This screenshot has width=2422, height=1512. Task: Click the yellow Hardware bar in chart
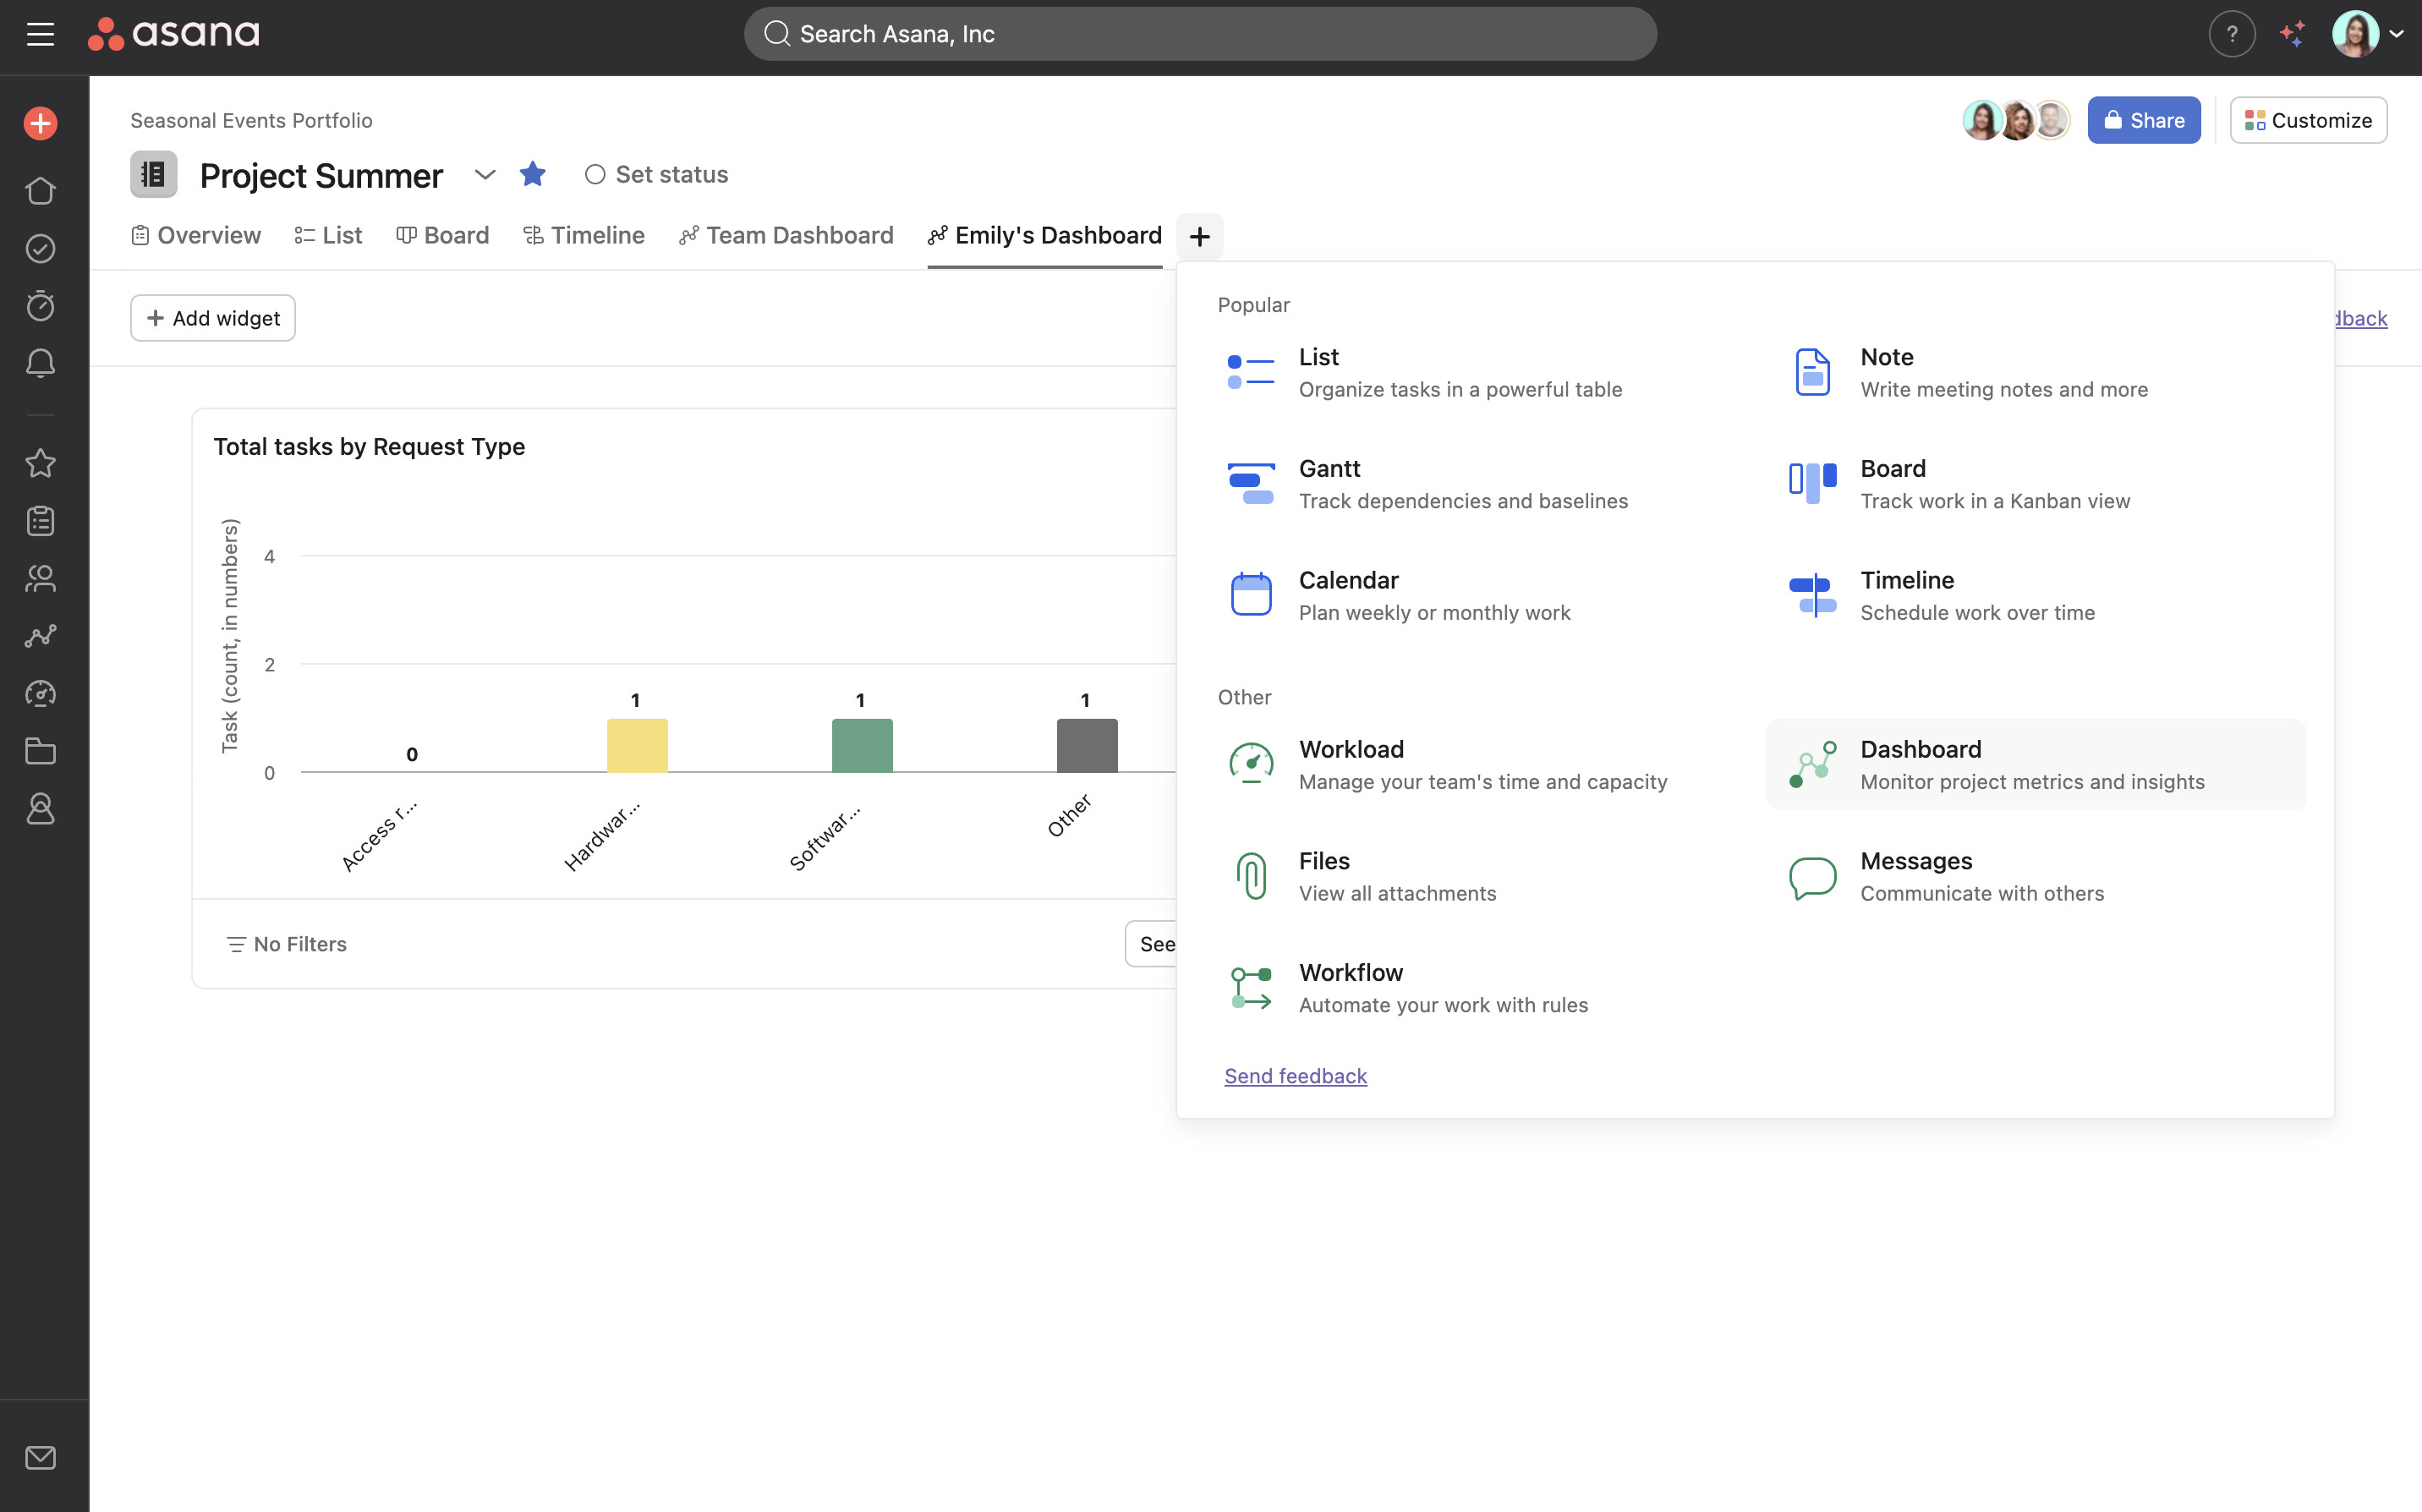[637, 745]
